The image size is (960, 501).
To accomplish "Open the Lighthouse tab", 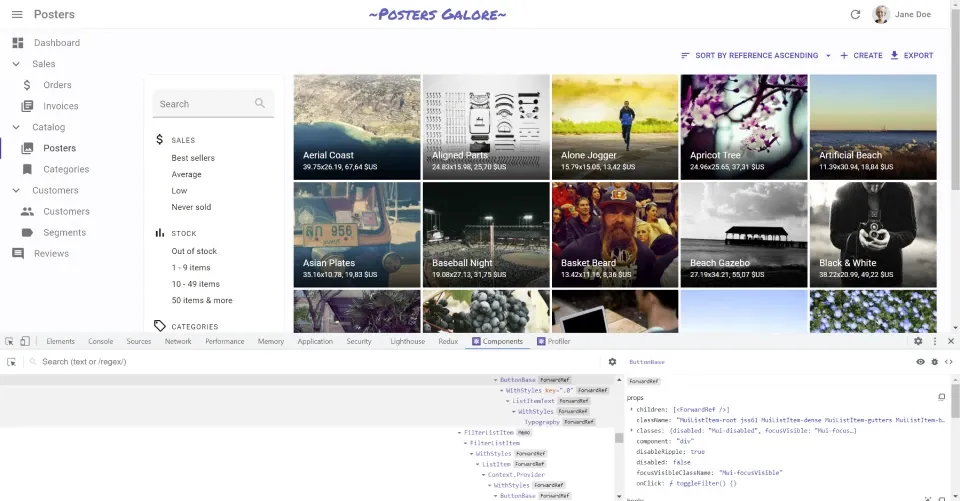I will click(x=408, y=341).
